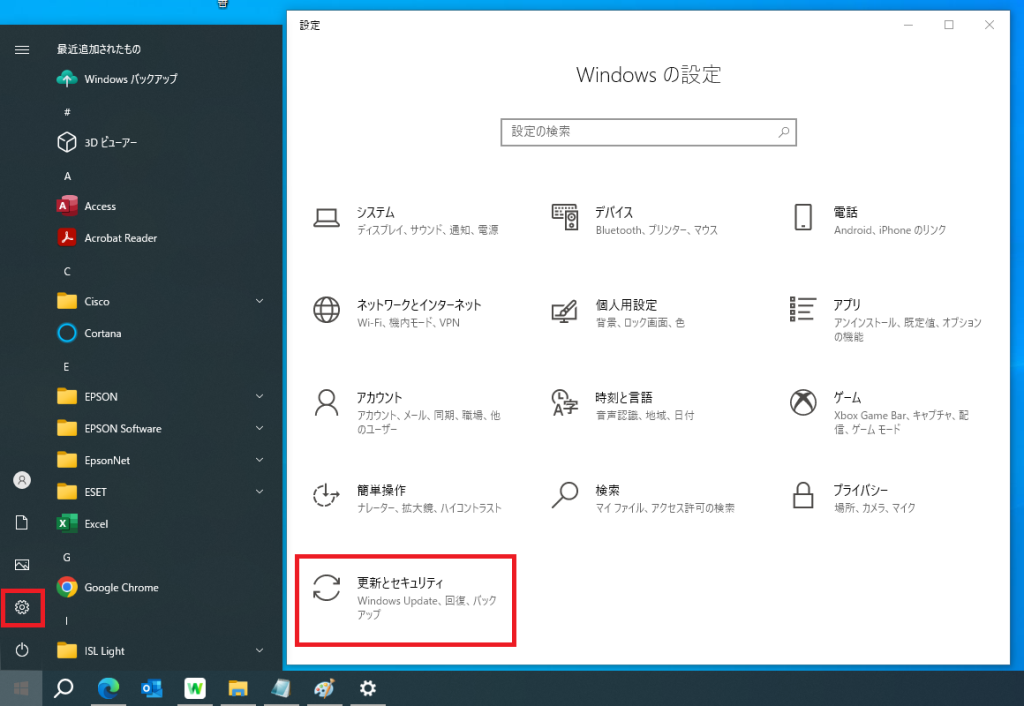Open File Explorer from the taskbar

pos(238,688)
